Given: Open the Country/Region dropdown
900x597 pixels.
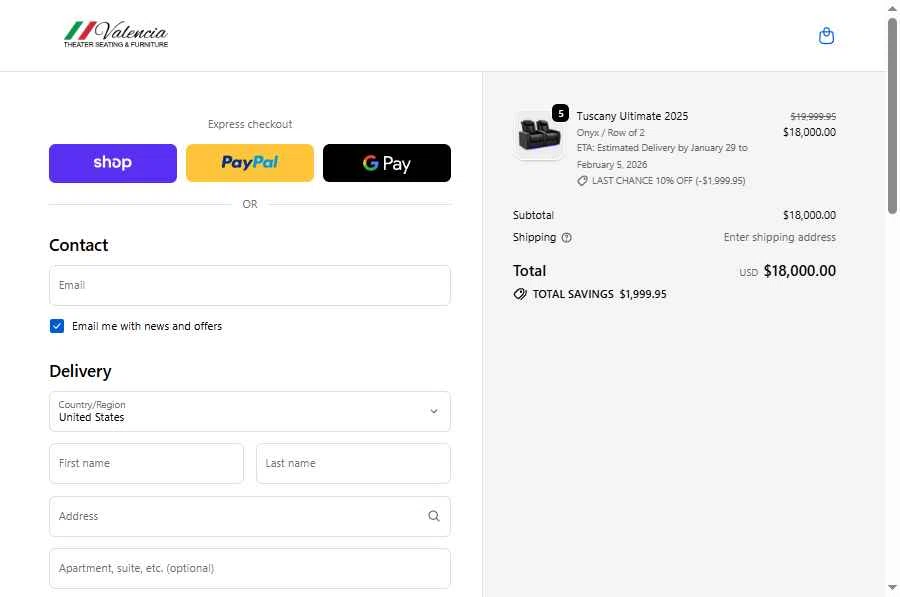Looking at the screenshot, I should tap(250, 412).
